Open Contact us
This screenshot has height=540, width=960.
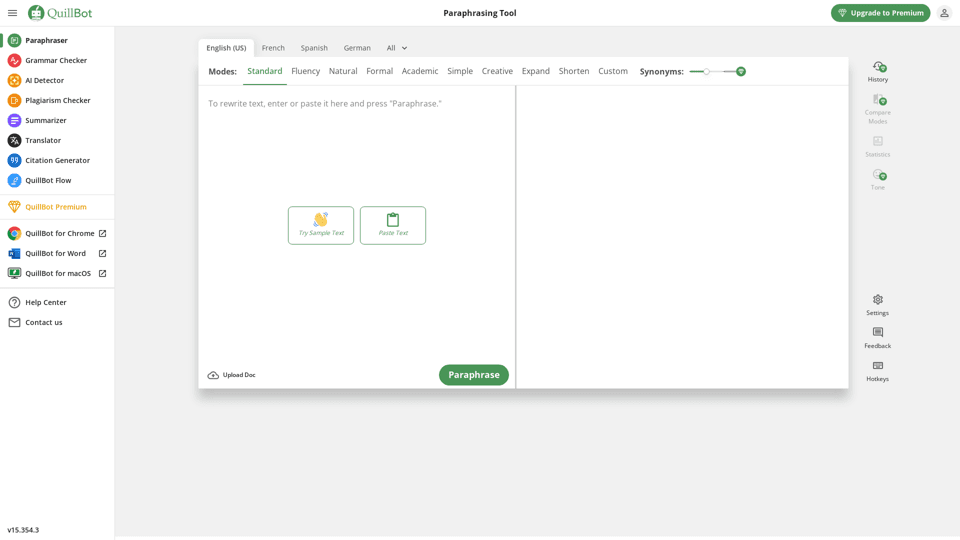[57, 323]
